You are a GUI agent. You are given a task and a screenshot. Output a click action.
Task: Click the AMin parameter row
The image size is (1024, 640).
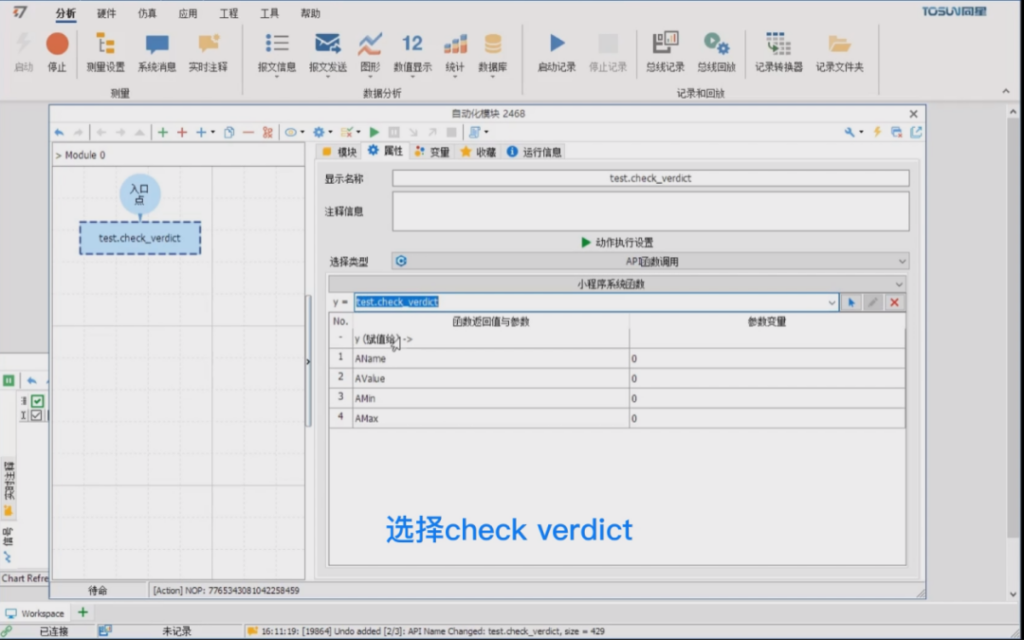(617, 398)
